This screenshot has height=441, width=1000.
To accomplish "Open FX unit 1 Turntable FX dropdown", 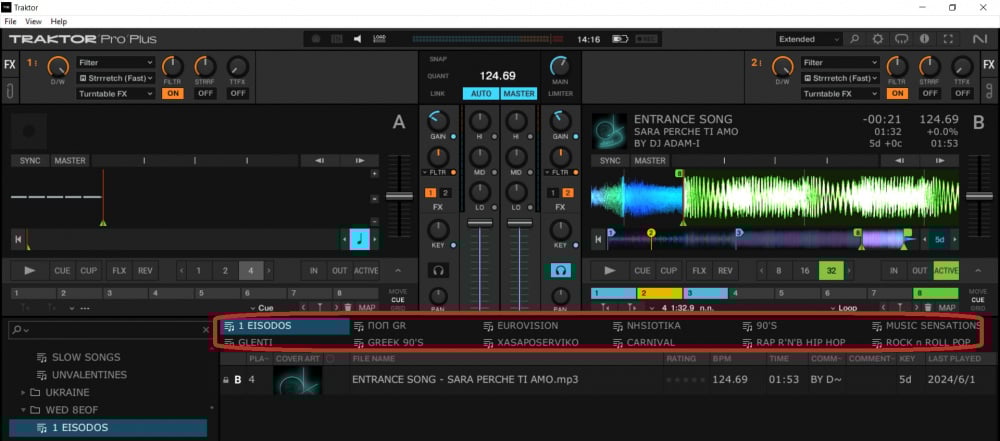I will (x=116, y=93).
